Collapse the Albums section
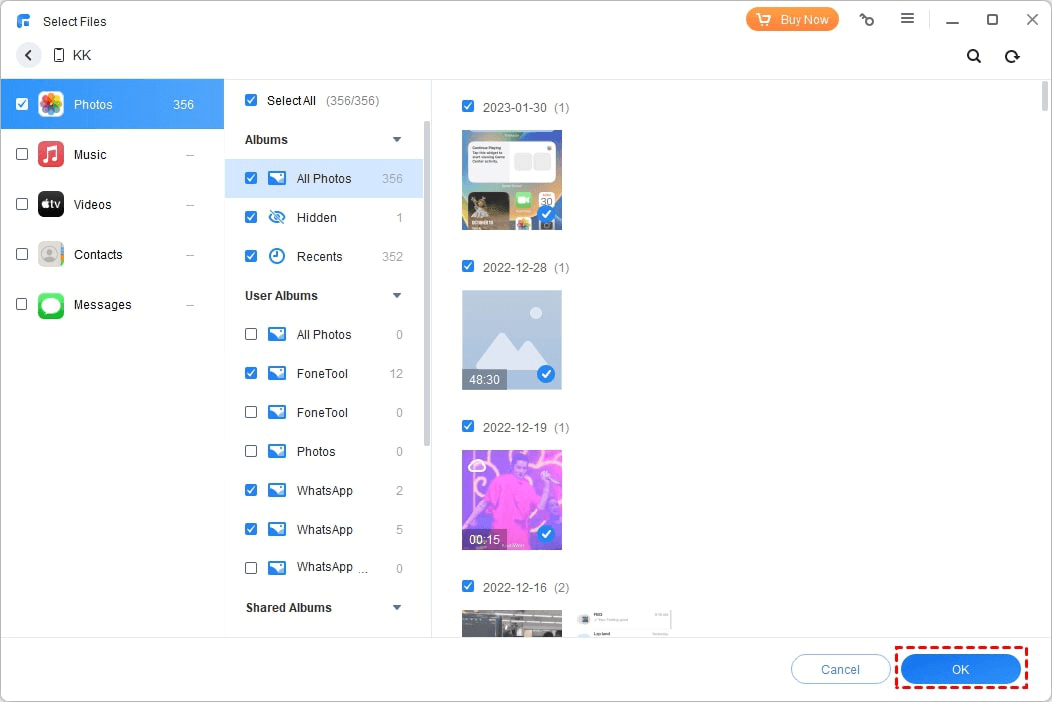Viewport: 1052px width, 702px height. click(x=397, y=140)
